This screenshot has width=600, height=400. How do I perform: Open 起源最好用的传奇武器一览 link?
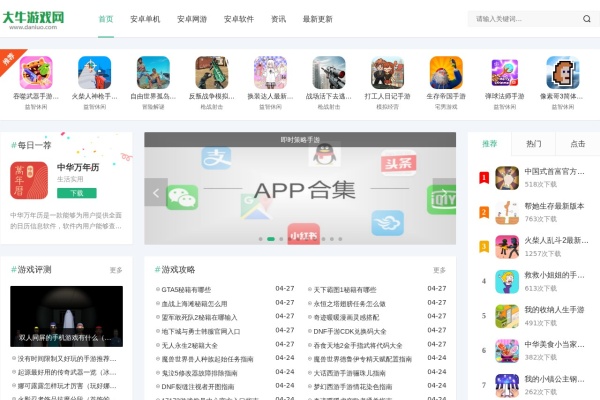67,372
